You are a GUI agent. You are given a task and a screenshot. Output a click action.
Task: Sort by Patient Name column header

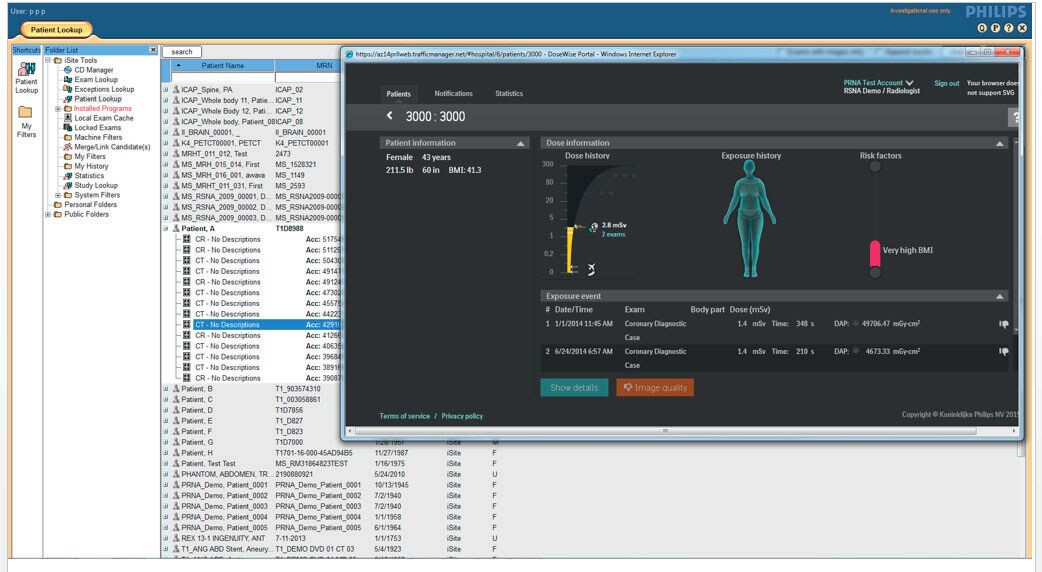(x=223, y=66)
